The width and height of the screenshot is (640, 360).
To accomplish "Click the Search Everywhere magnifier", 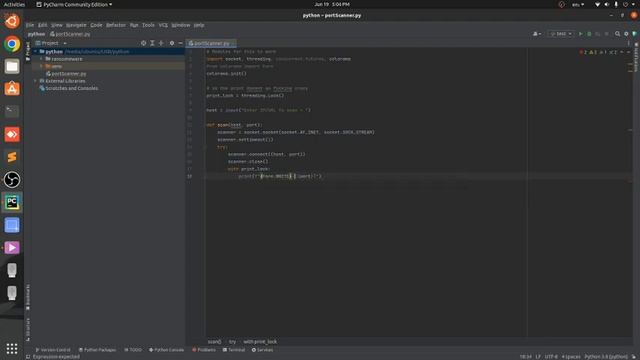I will [x=618, y=34].
